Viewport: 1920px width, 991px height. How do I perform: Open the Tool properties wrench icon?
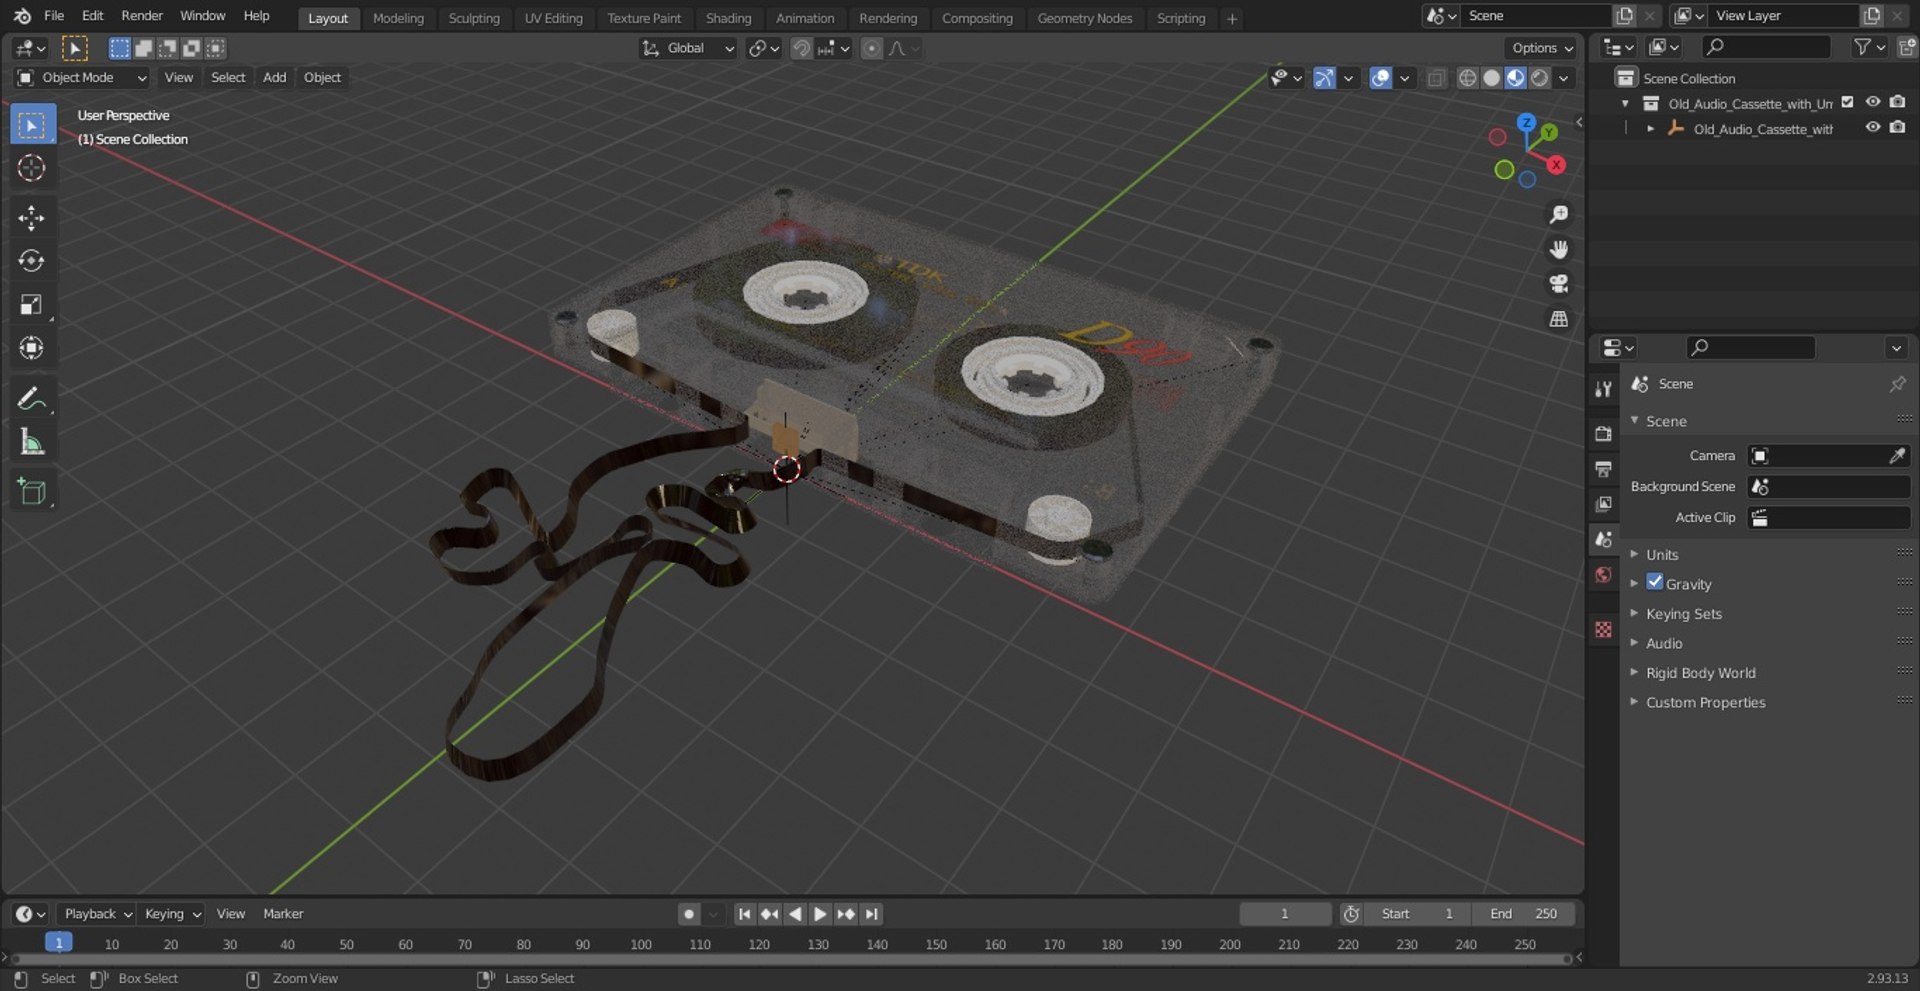point(1604,389)
